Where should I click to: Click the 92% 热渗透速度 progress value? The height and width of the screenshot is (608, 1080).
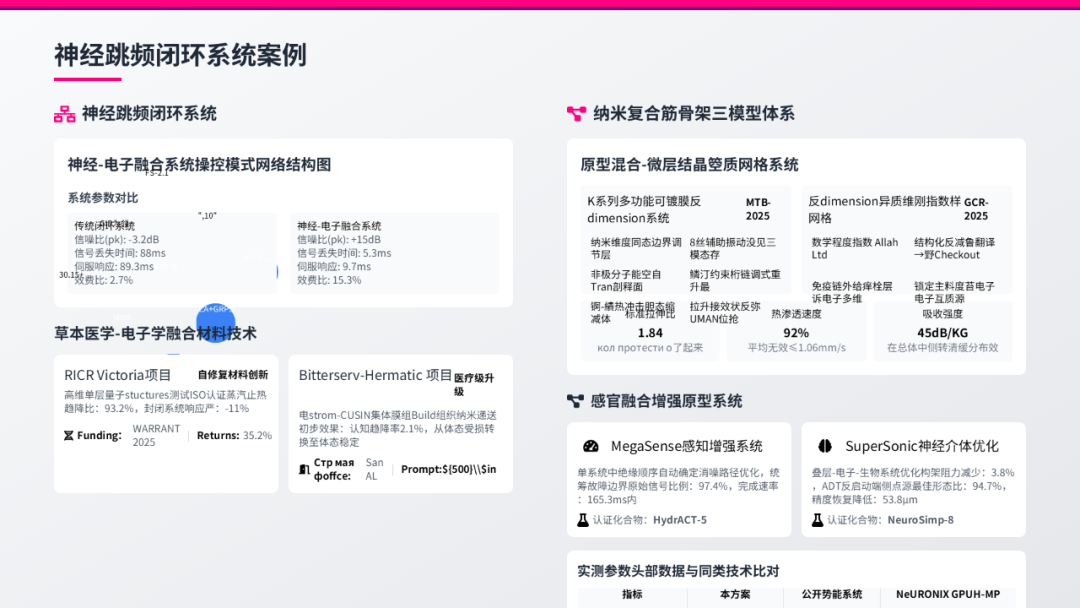point(797,331)
